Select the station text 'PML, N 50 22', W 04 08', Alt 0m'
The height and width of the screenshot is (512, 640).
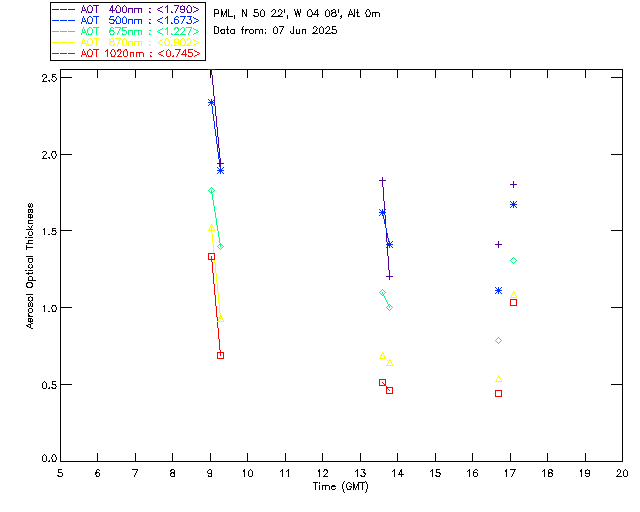point(297,14)
